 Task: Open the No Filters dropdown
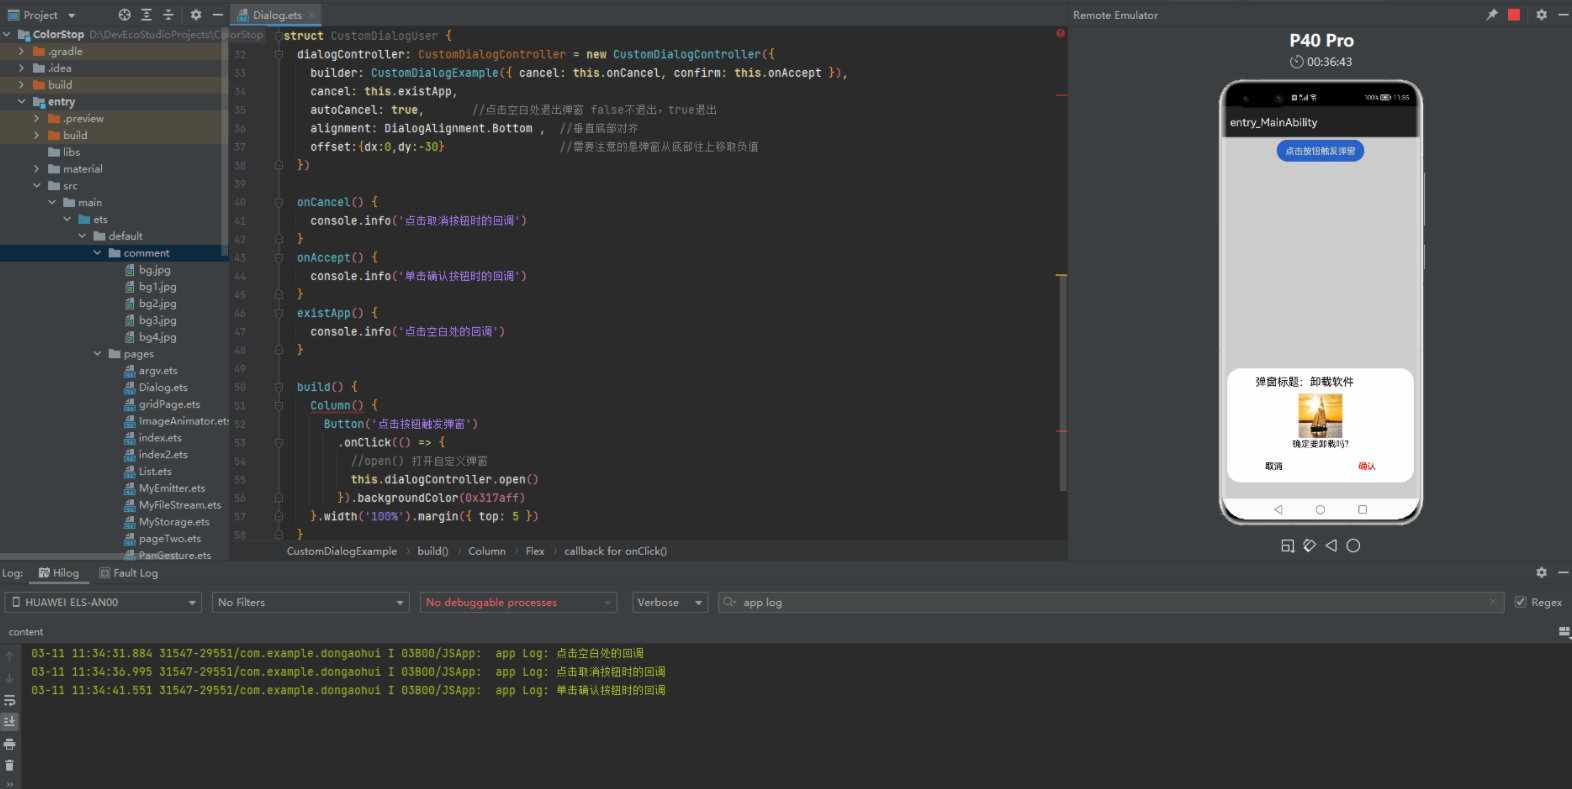pyautogui.click(x=311, y=602)
